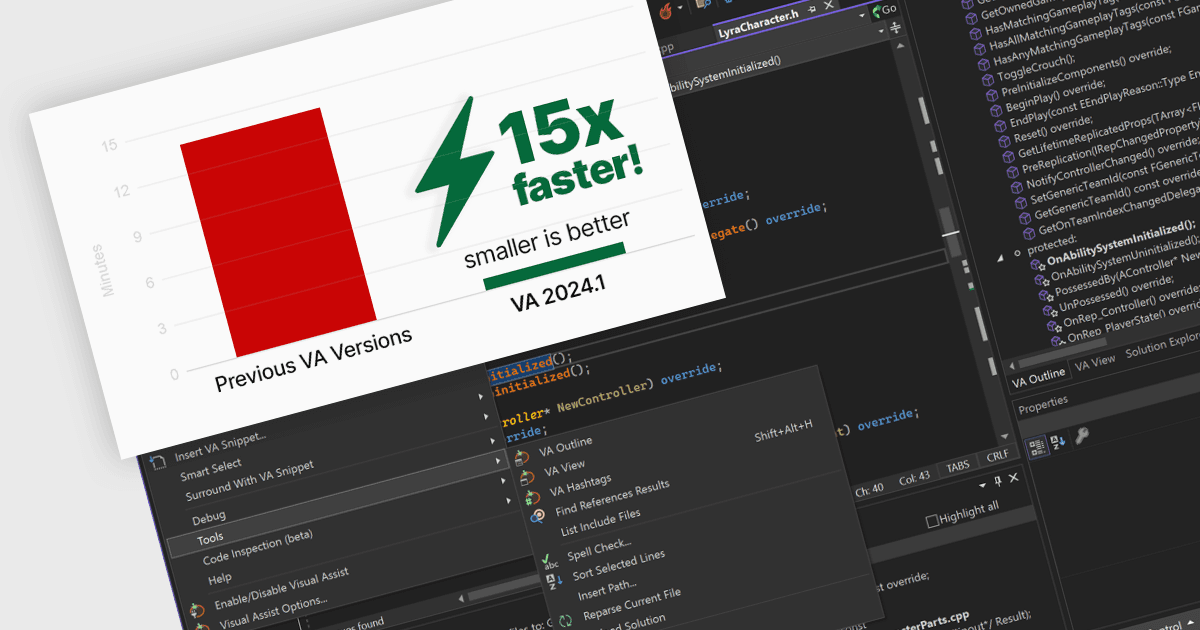Click the Spell Check abc icon
This screenshot has width=1200, height=630.
pos(549,560)
